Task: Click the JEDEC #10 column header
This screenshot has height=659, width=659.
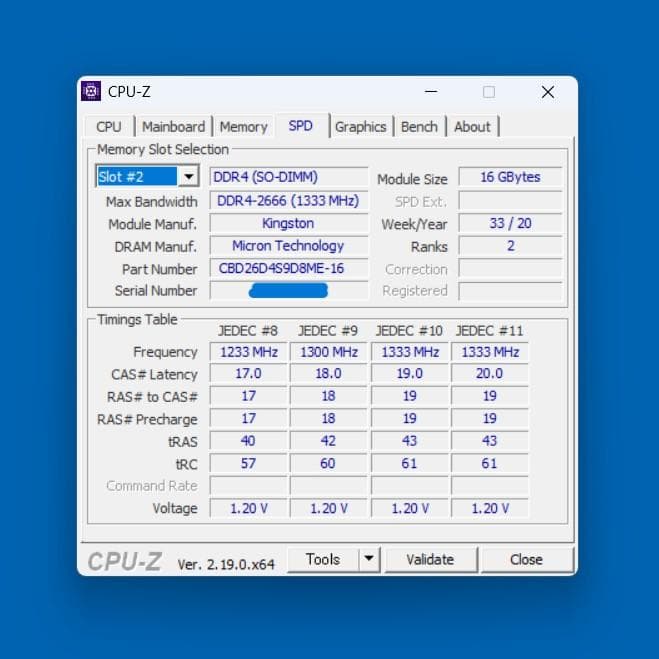Action: pos(409,331)
